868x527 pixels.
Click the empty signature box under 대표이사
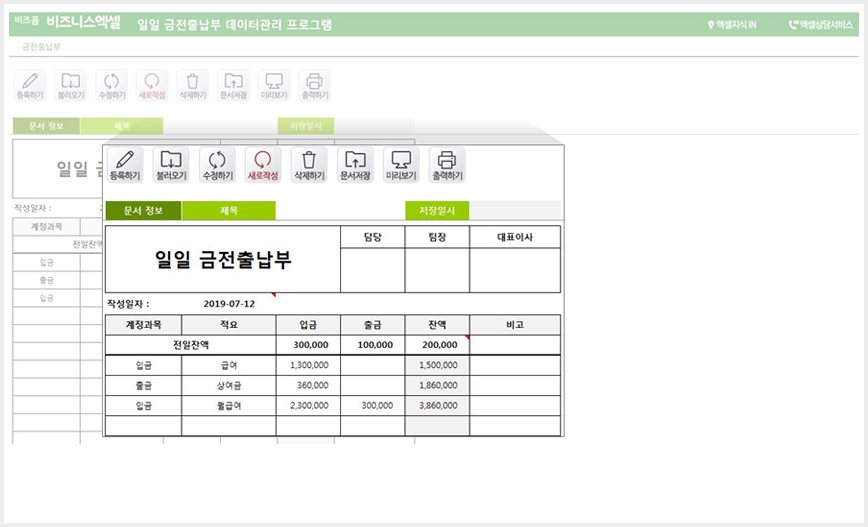(515, 270)
